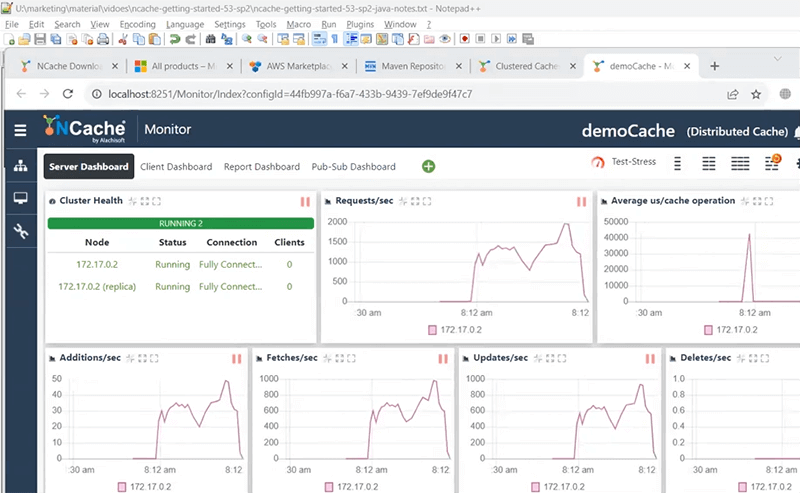Select three-column dashboard layout
The image size is (800, 493).
(x=740, y=163)
